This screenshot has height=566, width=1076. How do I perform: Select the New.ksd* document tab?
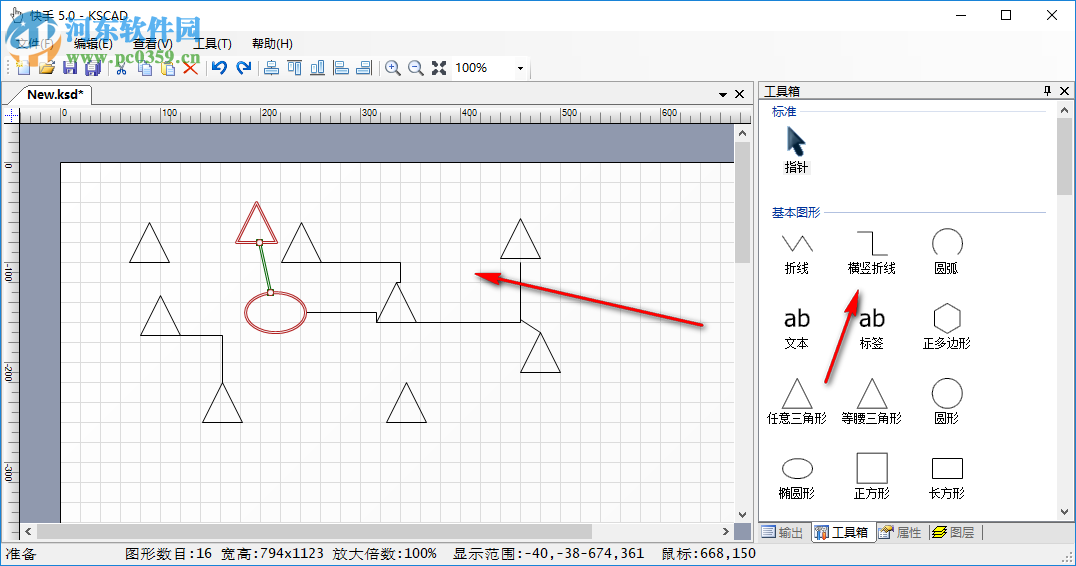pyautogui.click(x=55, y=95)
